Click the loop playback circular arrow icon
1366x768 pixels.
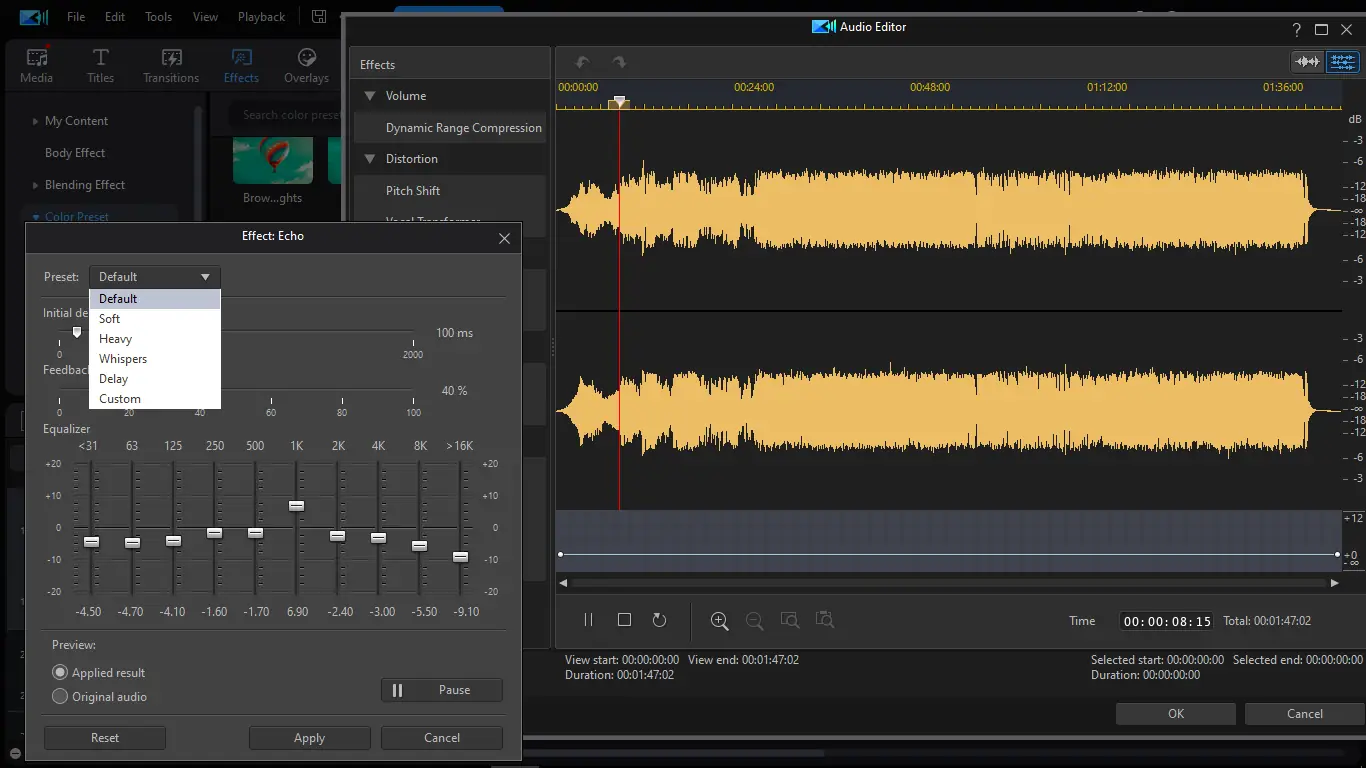(659, 620)
